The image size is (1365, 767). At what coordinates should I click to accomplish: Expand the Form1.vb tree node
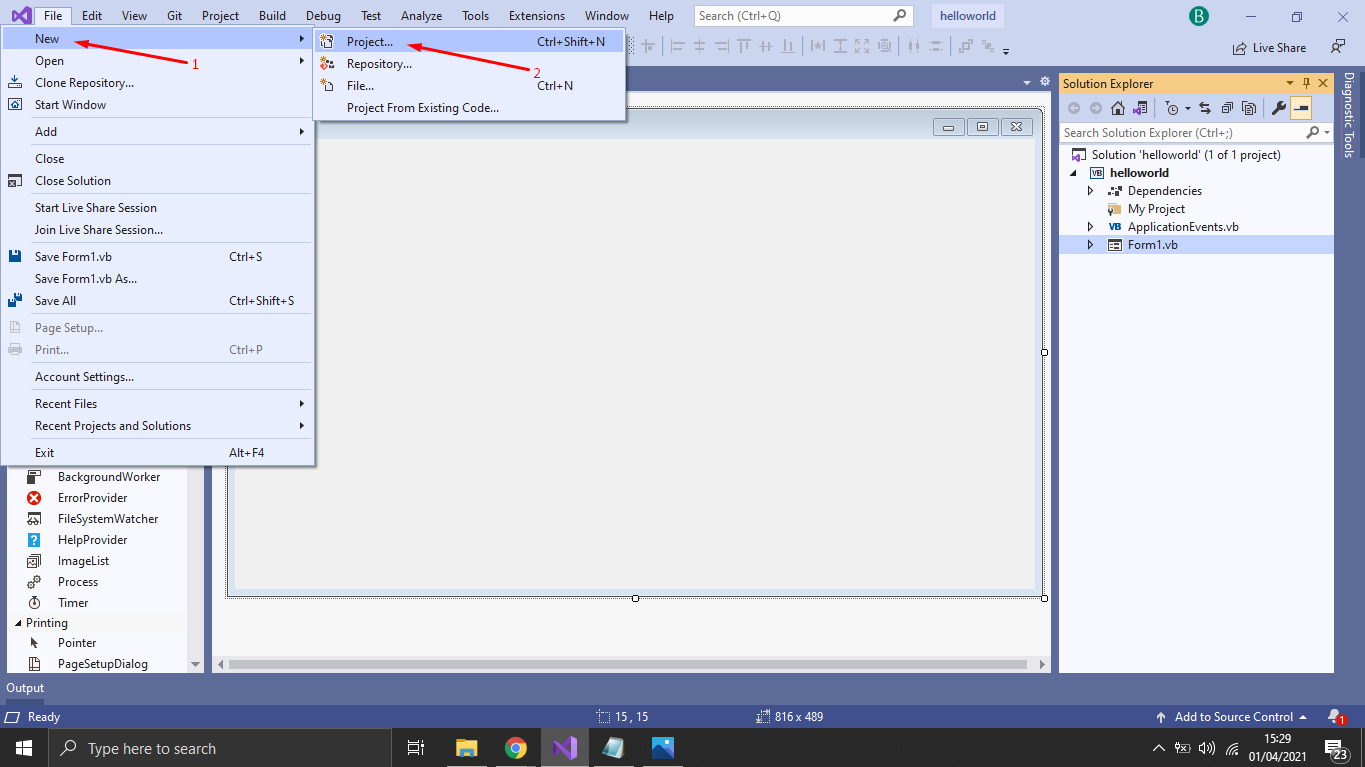coord(1091,244)
